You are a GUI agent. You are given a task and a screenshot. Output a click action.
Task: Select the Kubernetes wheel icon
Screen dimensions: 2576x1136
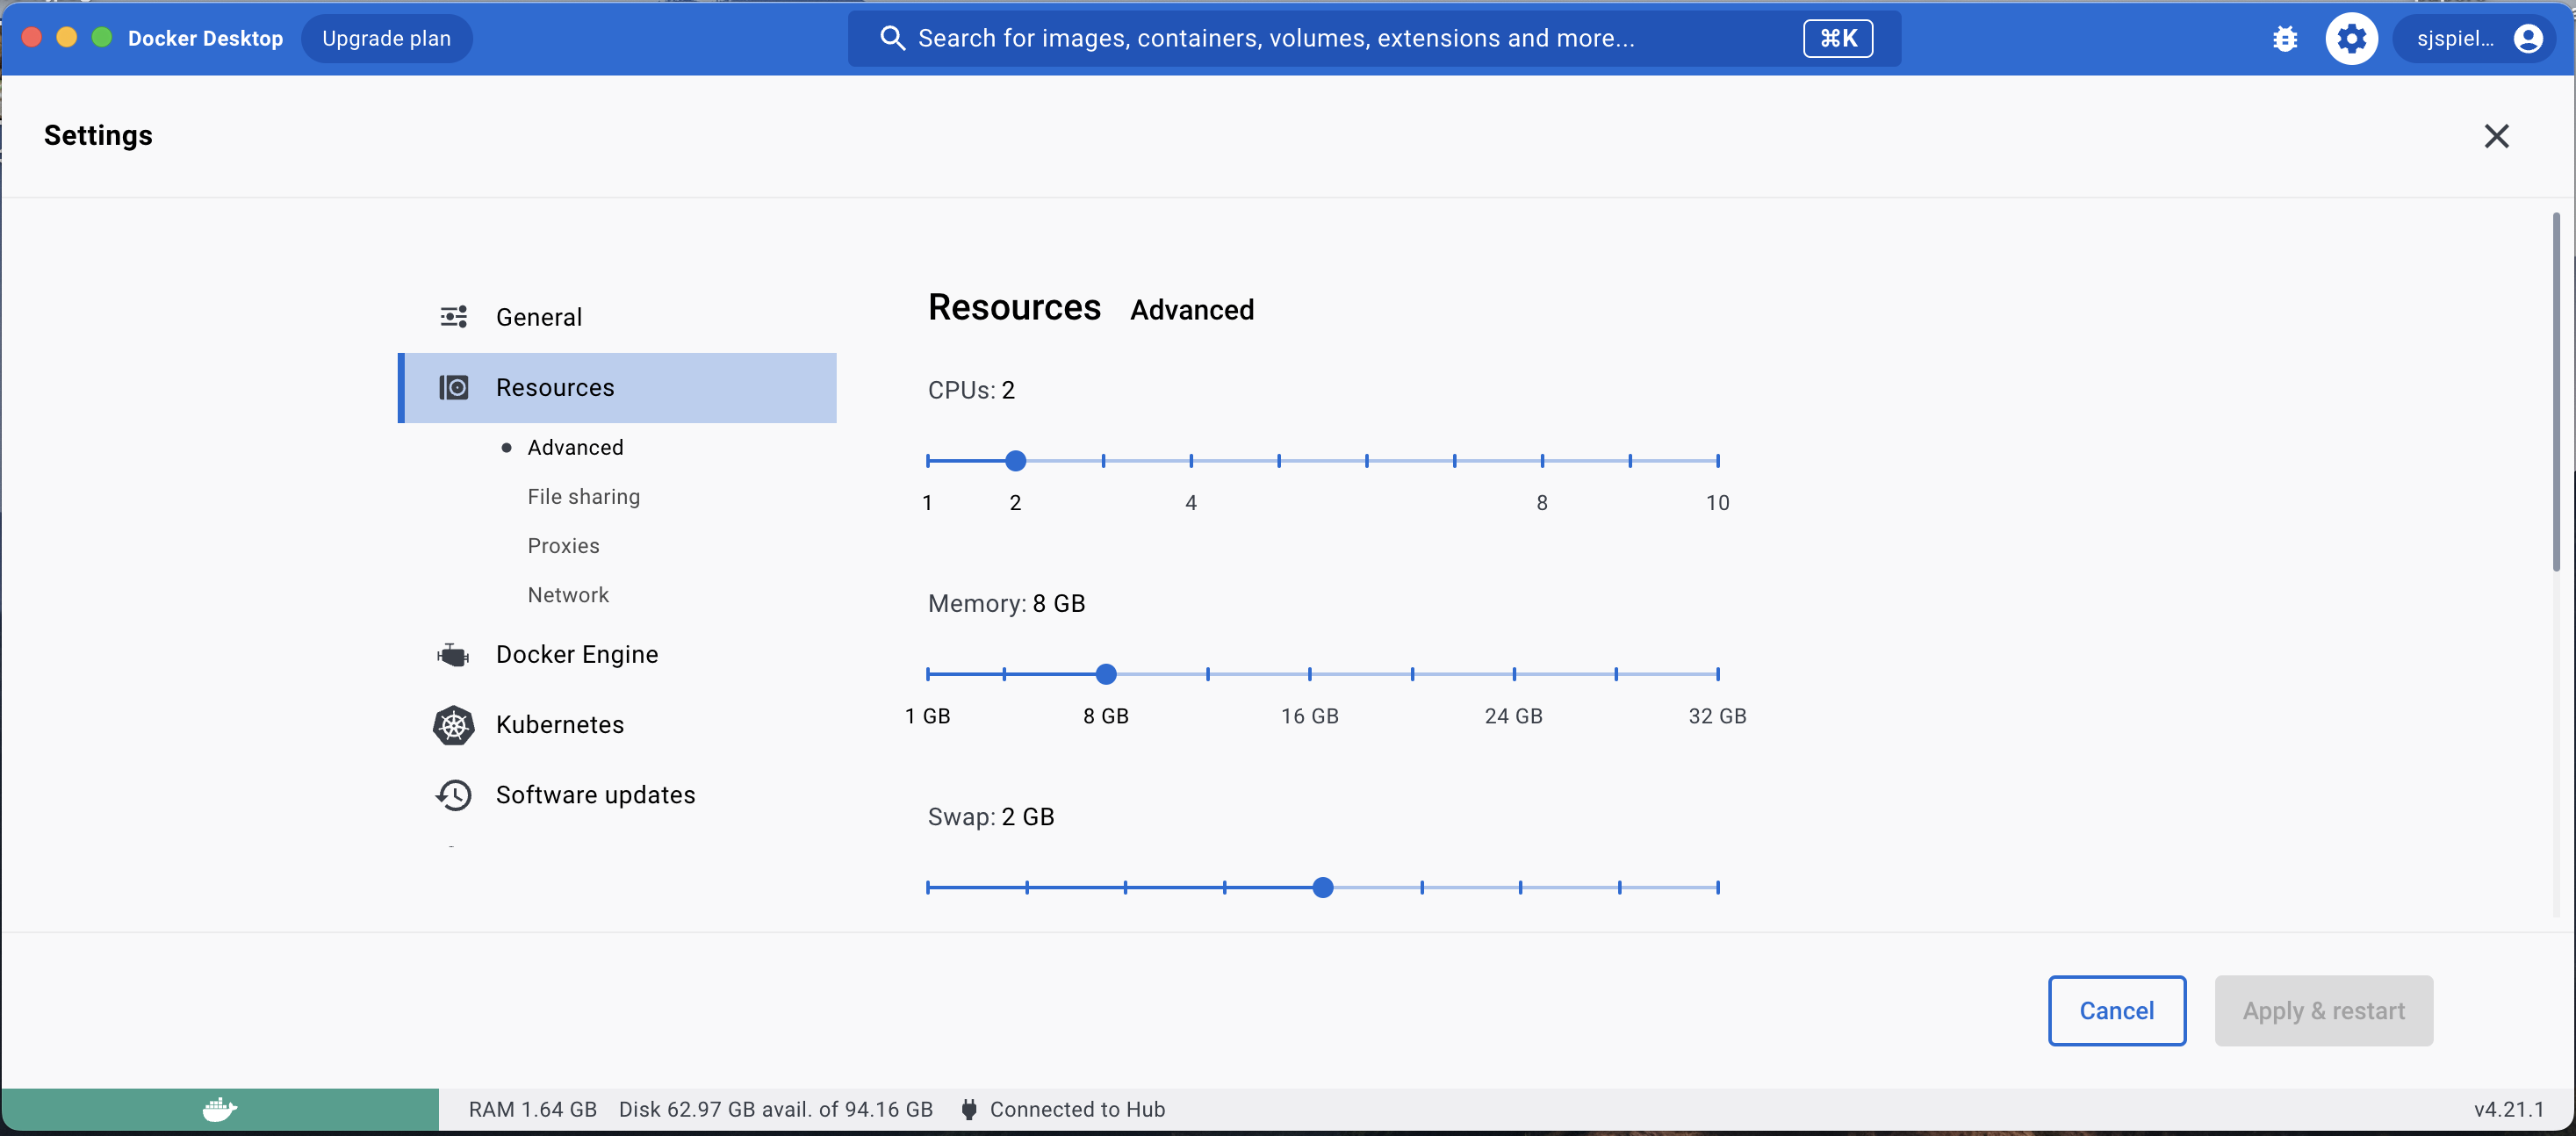tap(453, 725)
